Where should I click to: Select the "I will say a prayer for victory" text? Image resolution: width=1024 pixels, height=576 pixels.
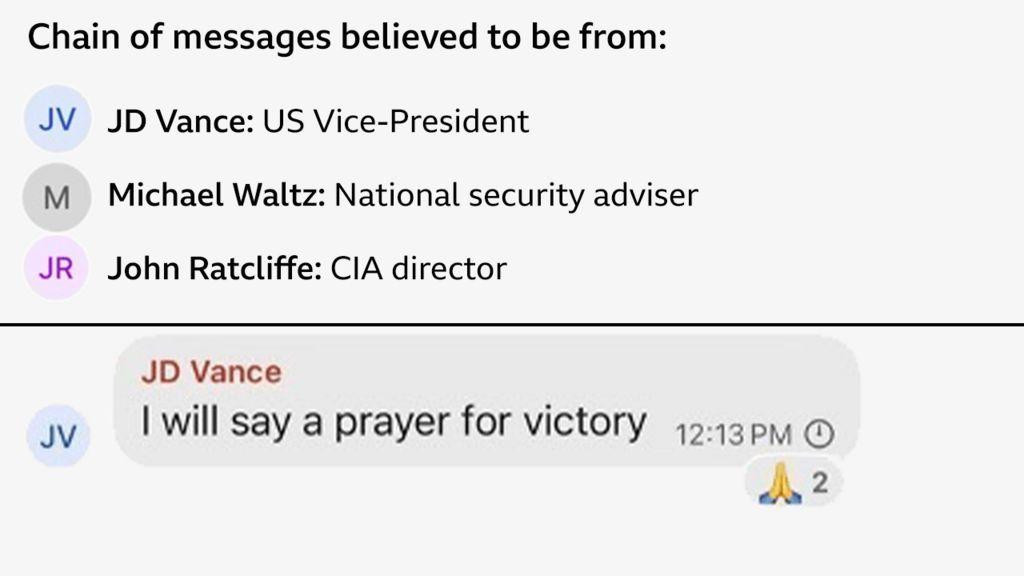[393, 422]
